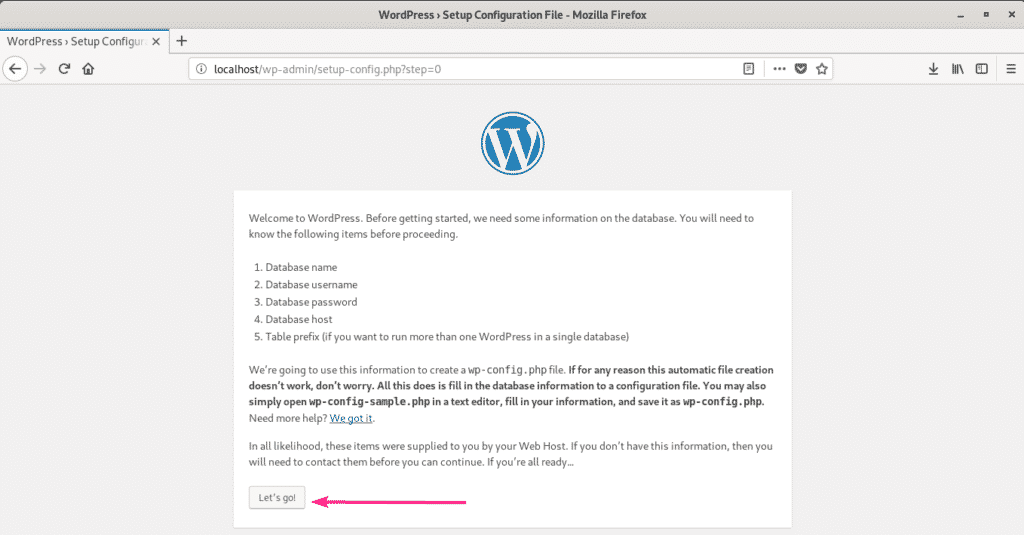Toggle the Firefox sidebar

pos(981,69)
